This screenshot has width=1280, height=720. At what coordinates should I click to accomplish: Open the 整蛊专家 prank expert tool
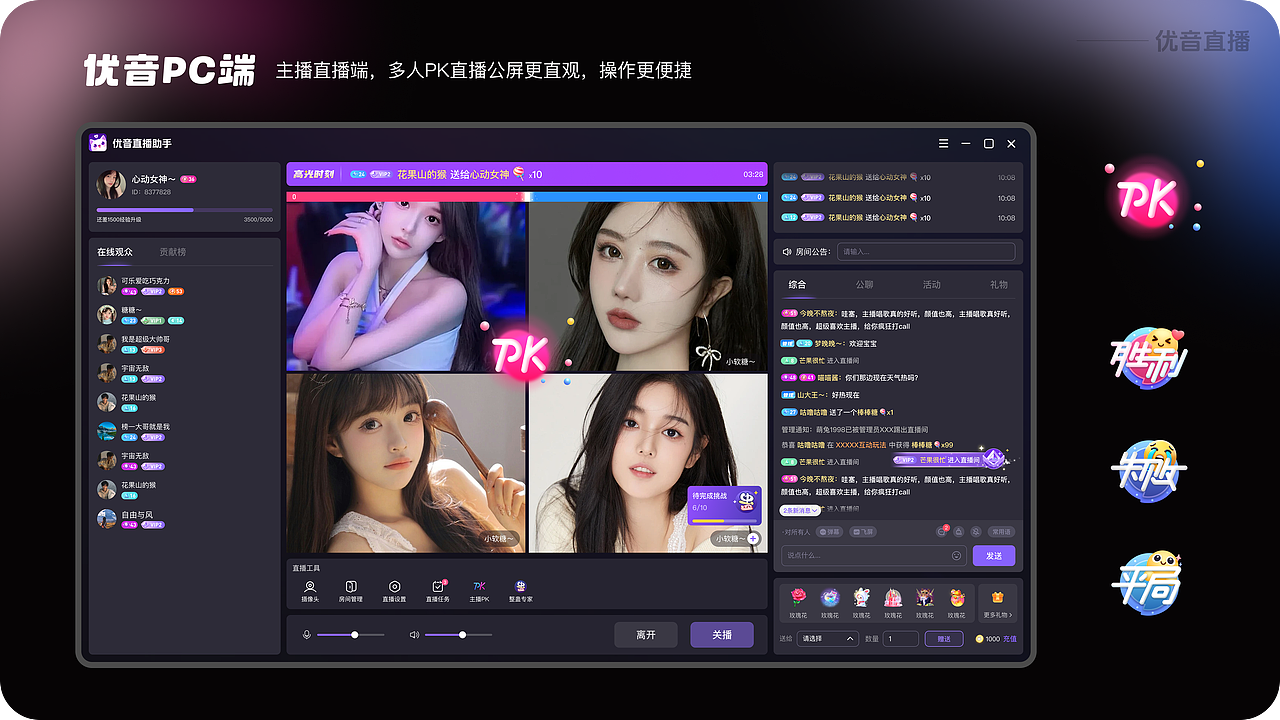pyautogui.click(x=519, y=589)
